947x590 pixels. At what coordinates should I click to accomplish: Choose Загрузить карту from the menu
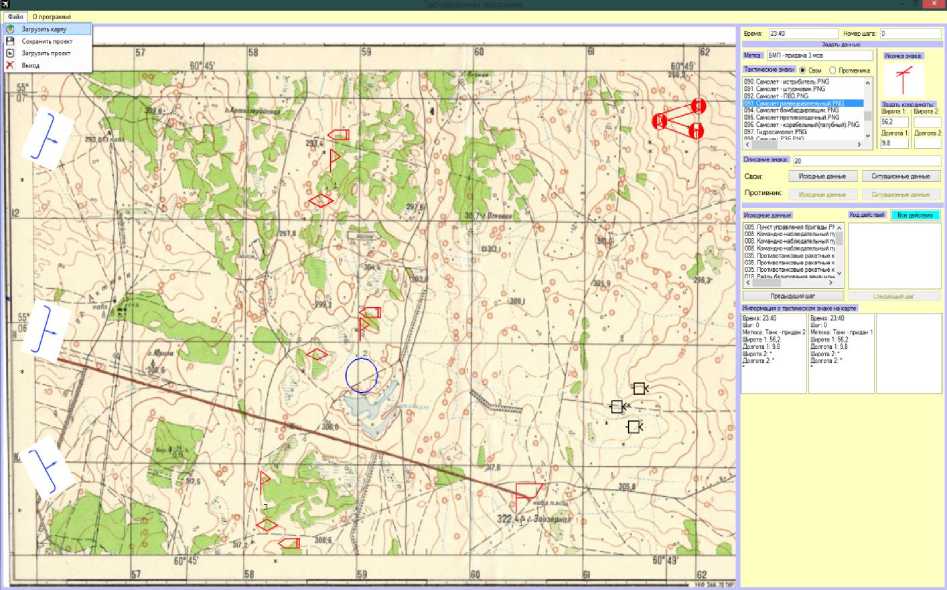pyautogui.click(x=47, y=29)
